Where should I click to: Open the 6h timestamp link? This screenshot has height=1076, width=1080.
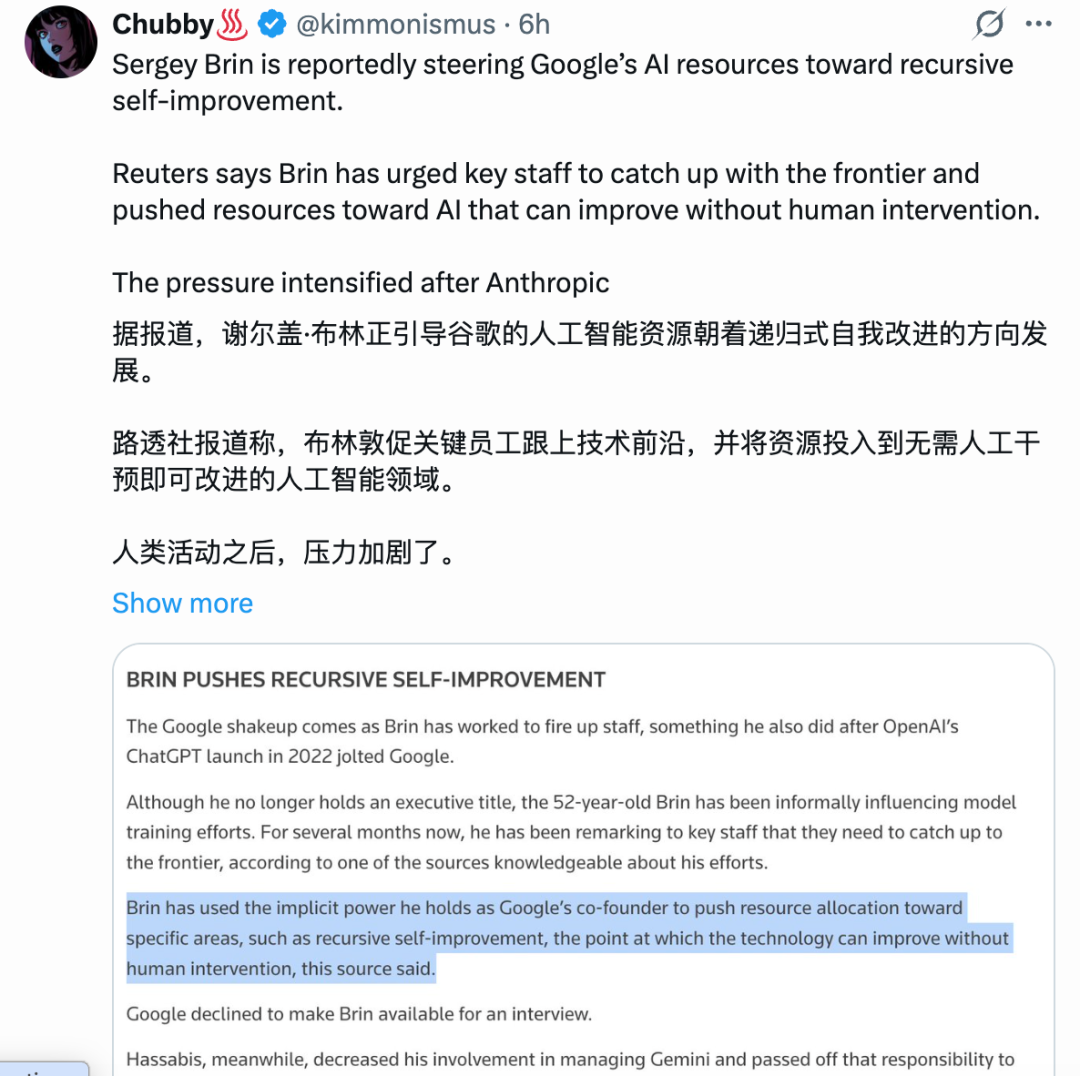point(534,25)
